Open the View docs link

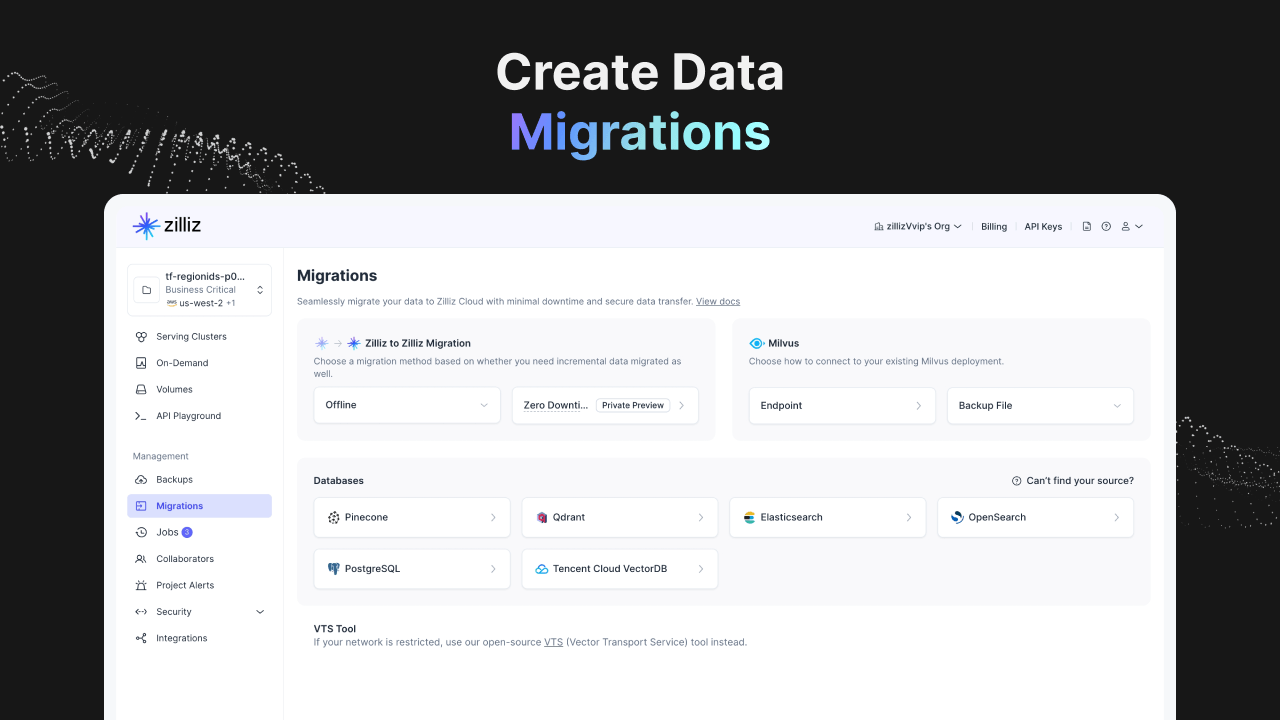[x=718, y=301]
